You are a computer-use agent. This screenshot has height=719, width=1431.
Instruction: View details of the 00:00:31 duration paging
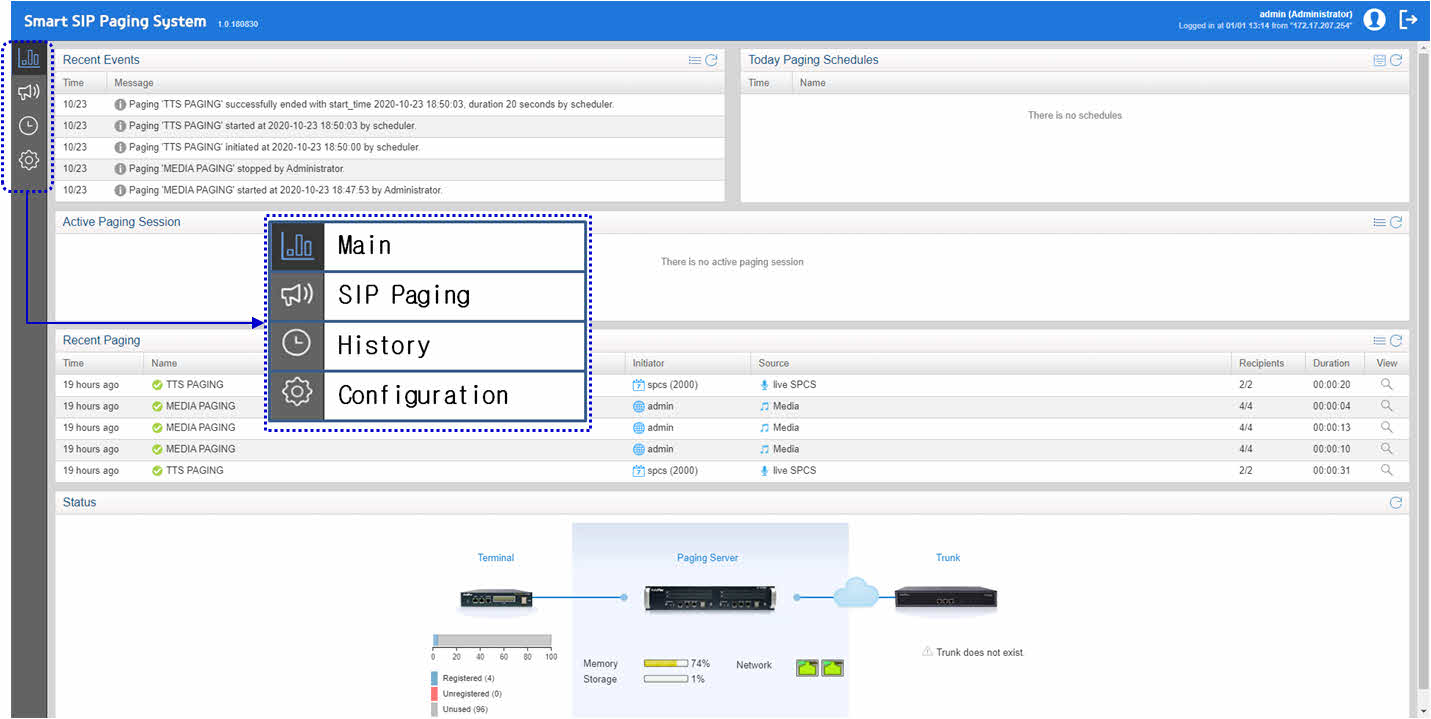tap(1387, 470)
